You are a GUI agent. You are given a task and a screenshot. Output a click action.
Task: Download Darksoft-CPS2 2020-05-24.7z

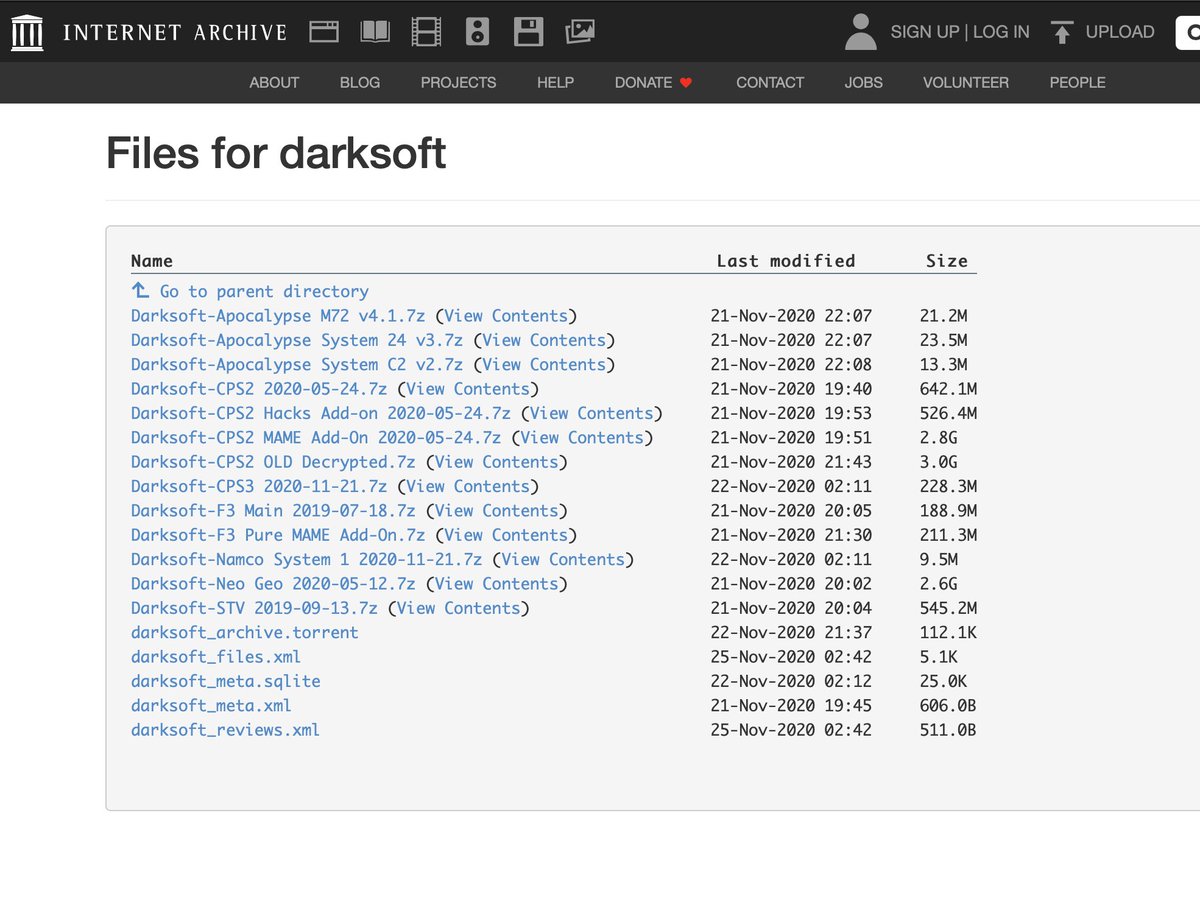point(259,389)
